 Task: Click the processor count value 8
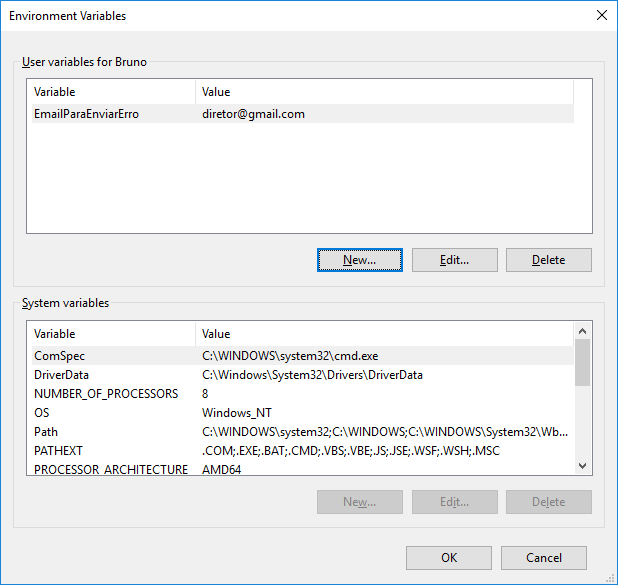tap(205, 393)
